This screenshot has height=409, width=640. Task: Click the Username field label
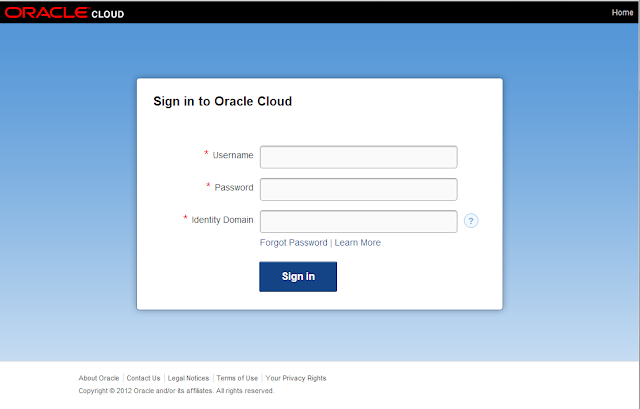tap(233, 155)
